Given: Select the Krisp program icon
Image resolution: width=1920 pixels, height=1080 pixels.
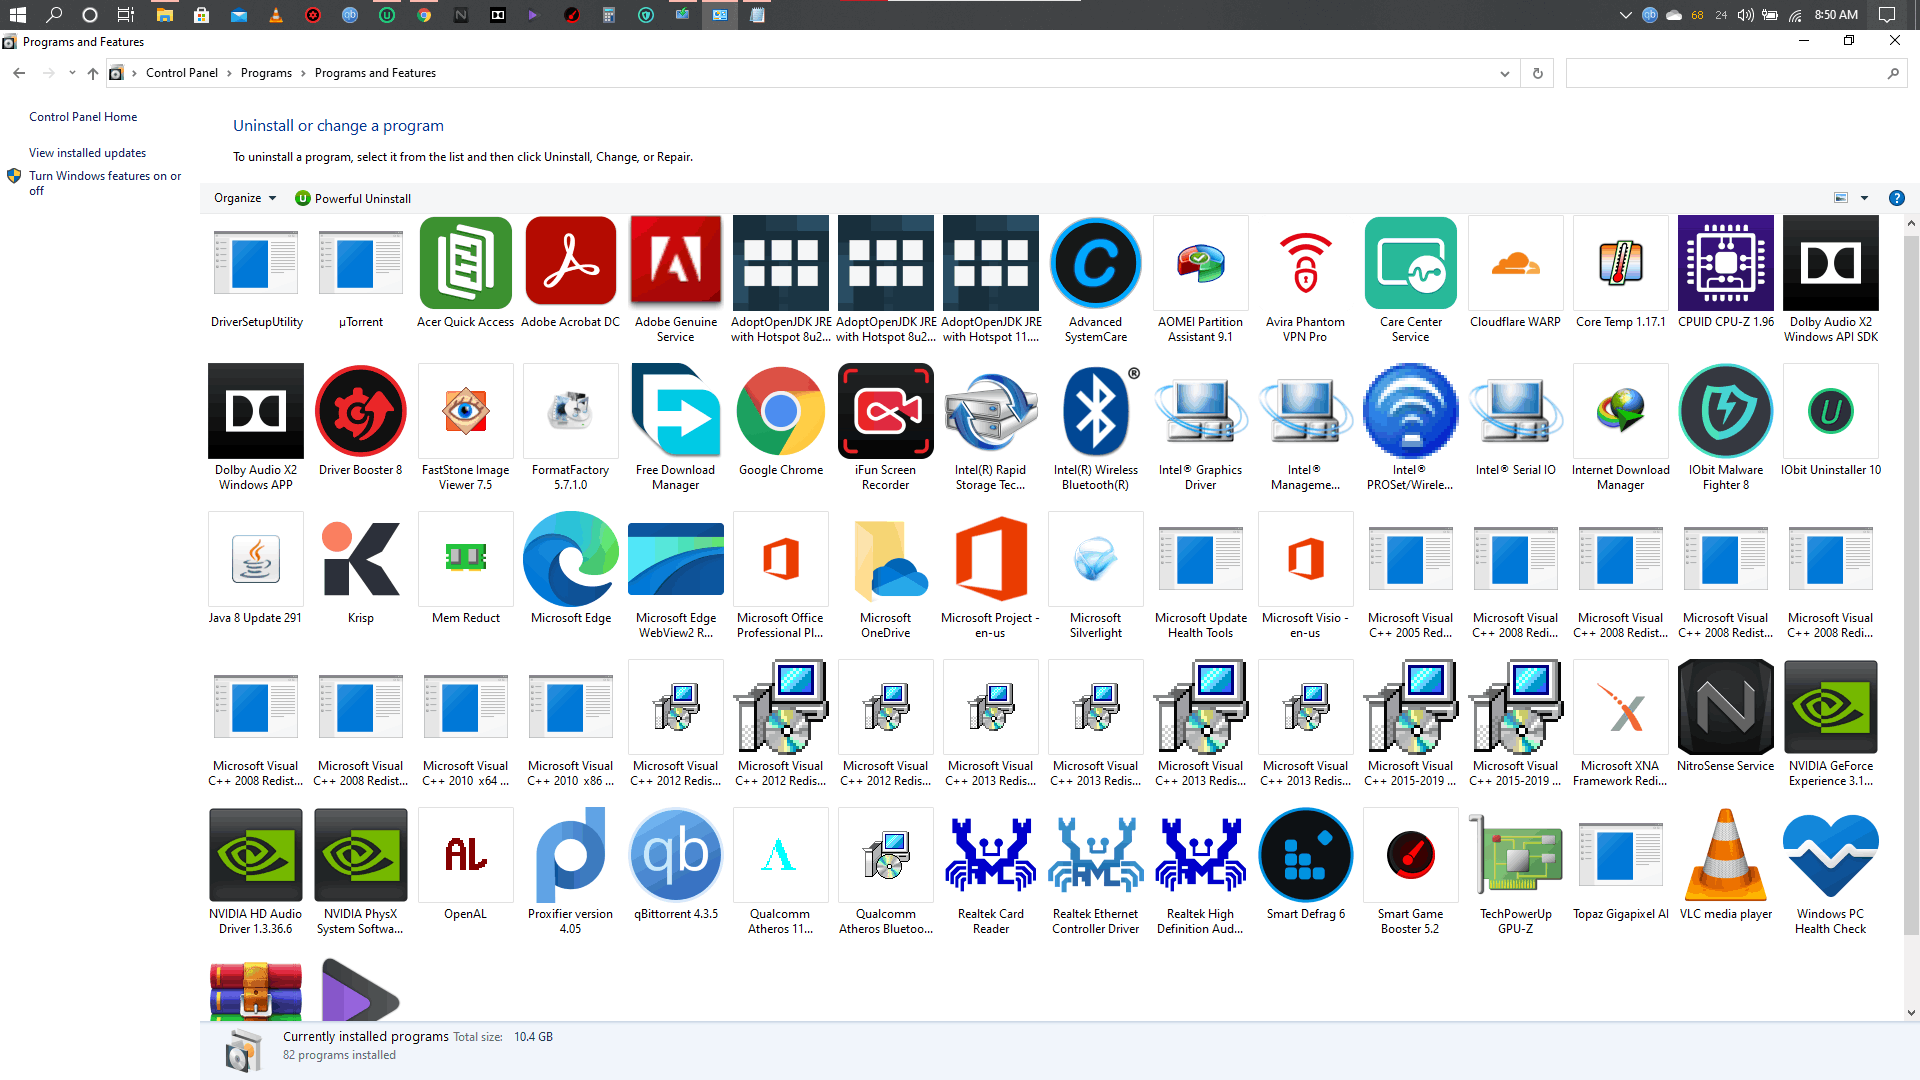Looking at the screenshot, I should click(360, 559).
